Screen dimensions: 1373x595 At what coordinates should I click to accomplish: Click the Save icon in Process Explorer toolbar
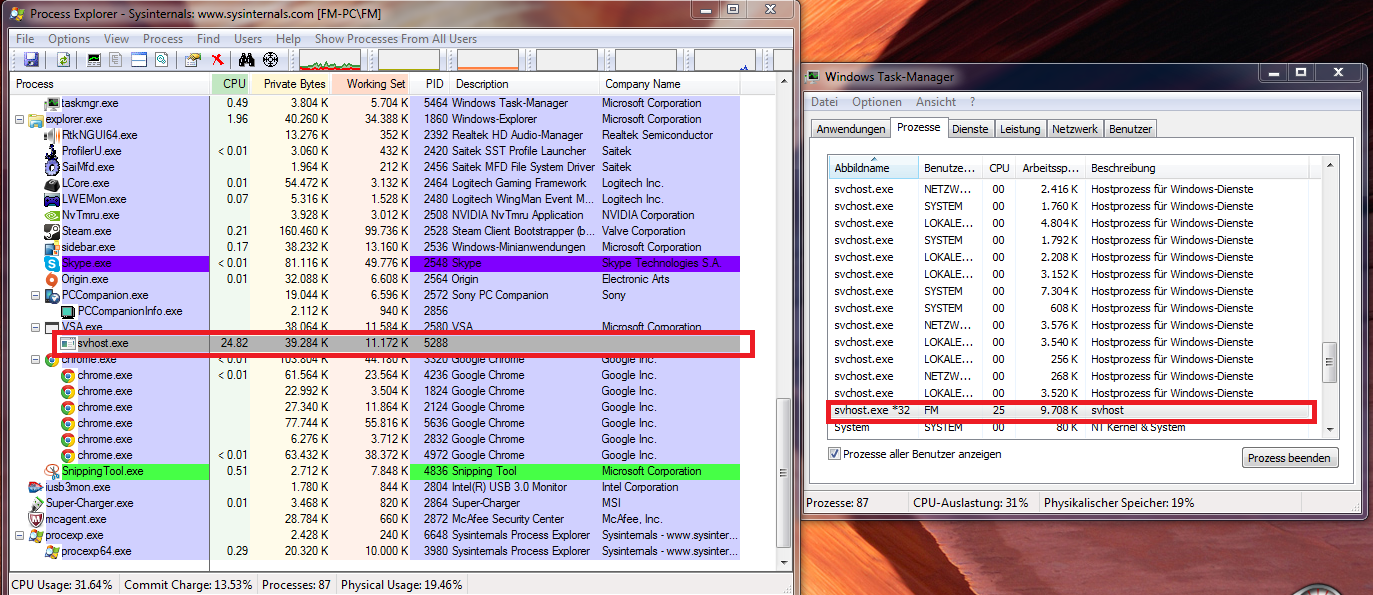click(x=31, y=60)
